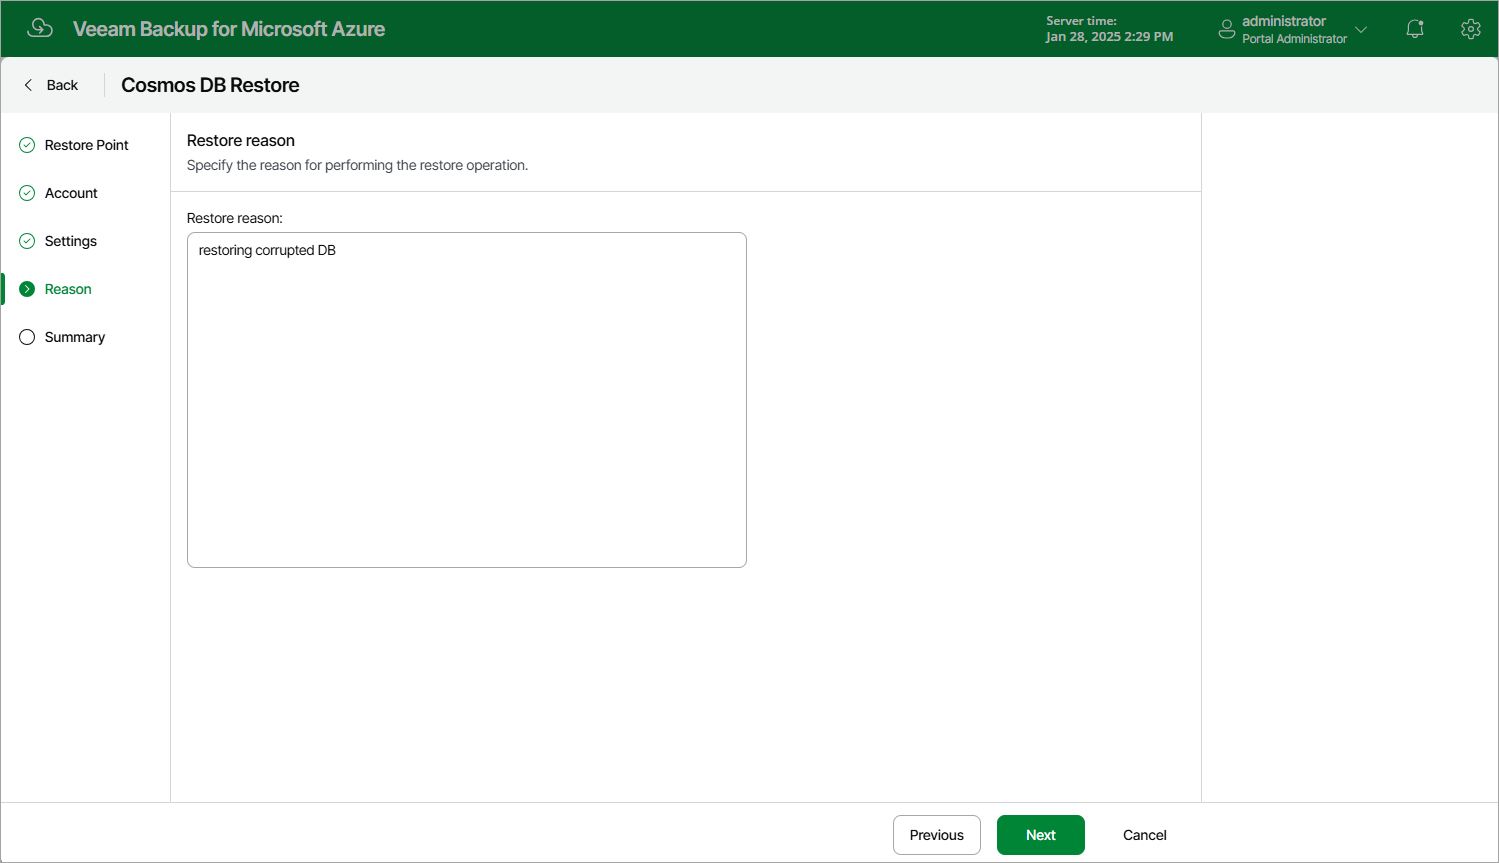Click the 'Specify the reason for performing' description text
This screenshot has width=1499, height=863.
357,165
